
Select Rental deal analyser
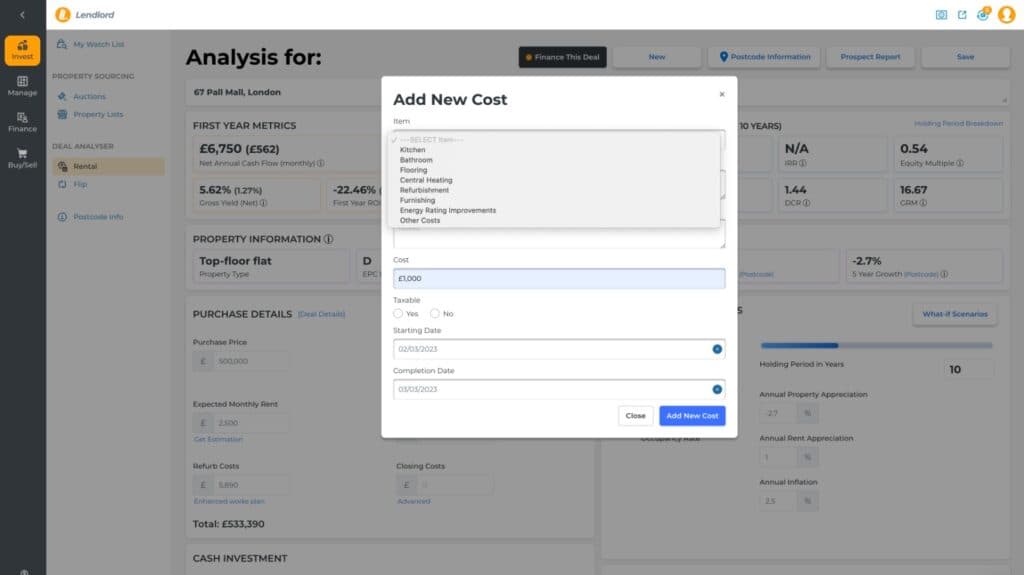tap(108, 167)
